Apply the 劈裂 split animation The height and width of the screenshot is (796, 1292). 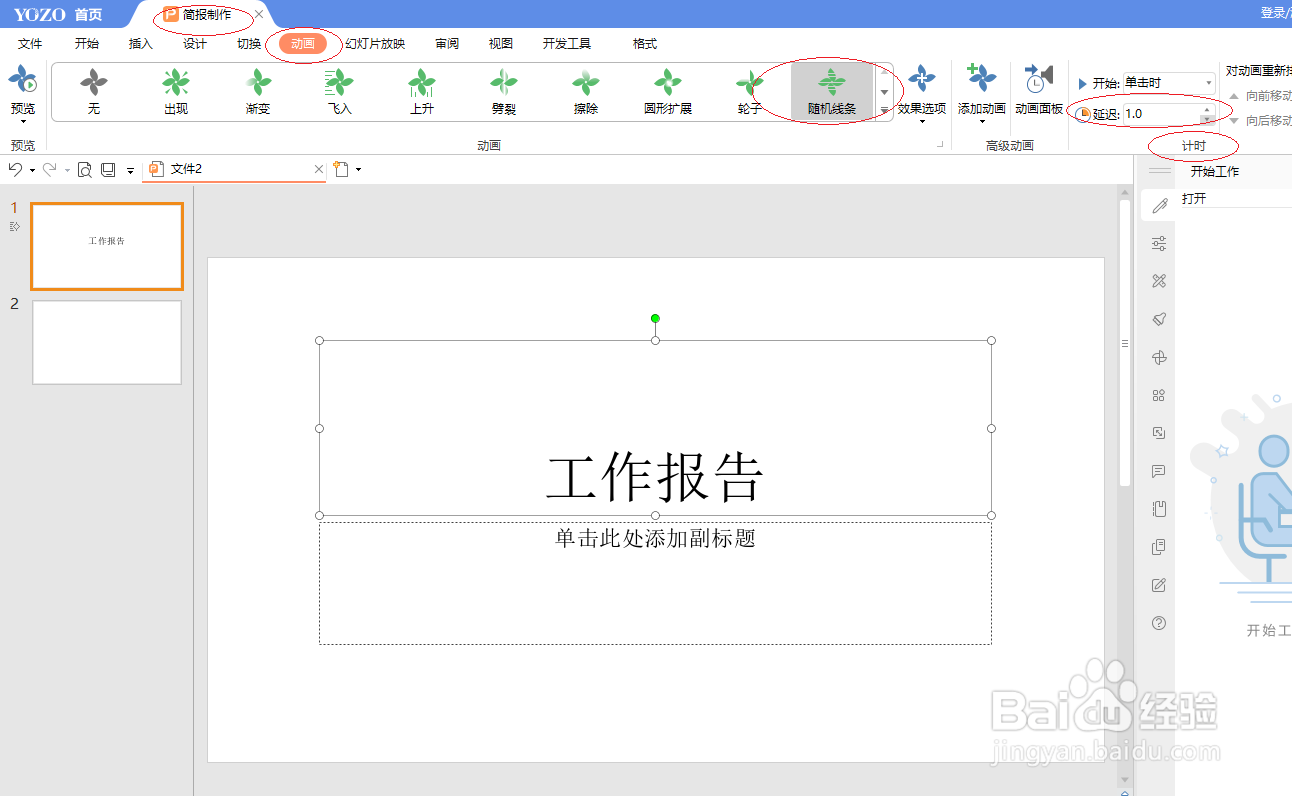coord(504,91)
